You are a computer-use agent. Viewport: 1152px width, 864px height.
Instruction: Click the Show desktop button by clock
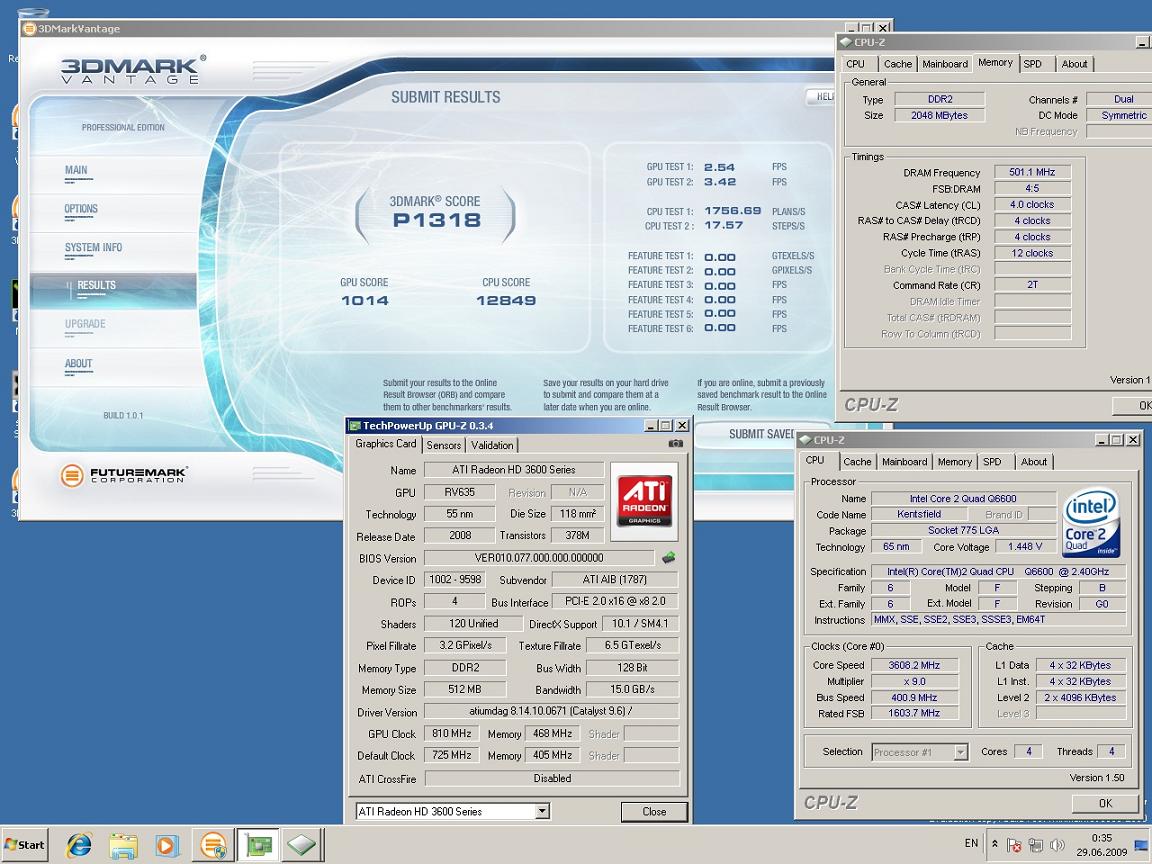pos(1142,845)
